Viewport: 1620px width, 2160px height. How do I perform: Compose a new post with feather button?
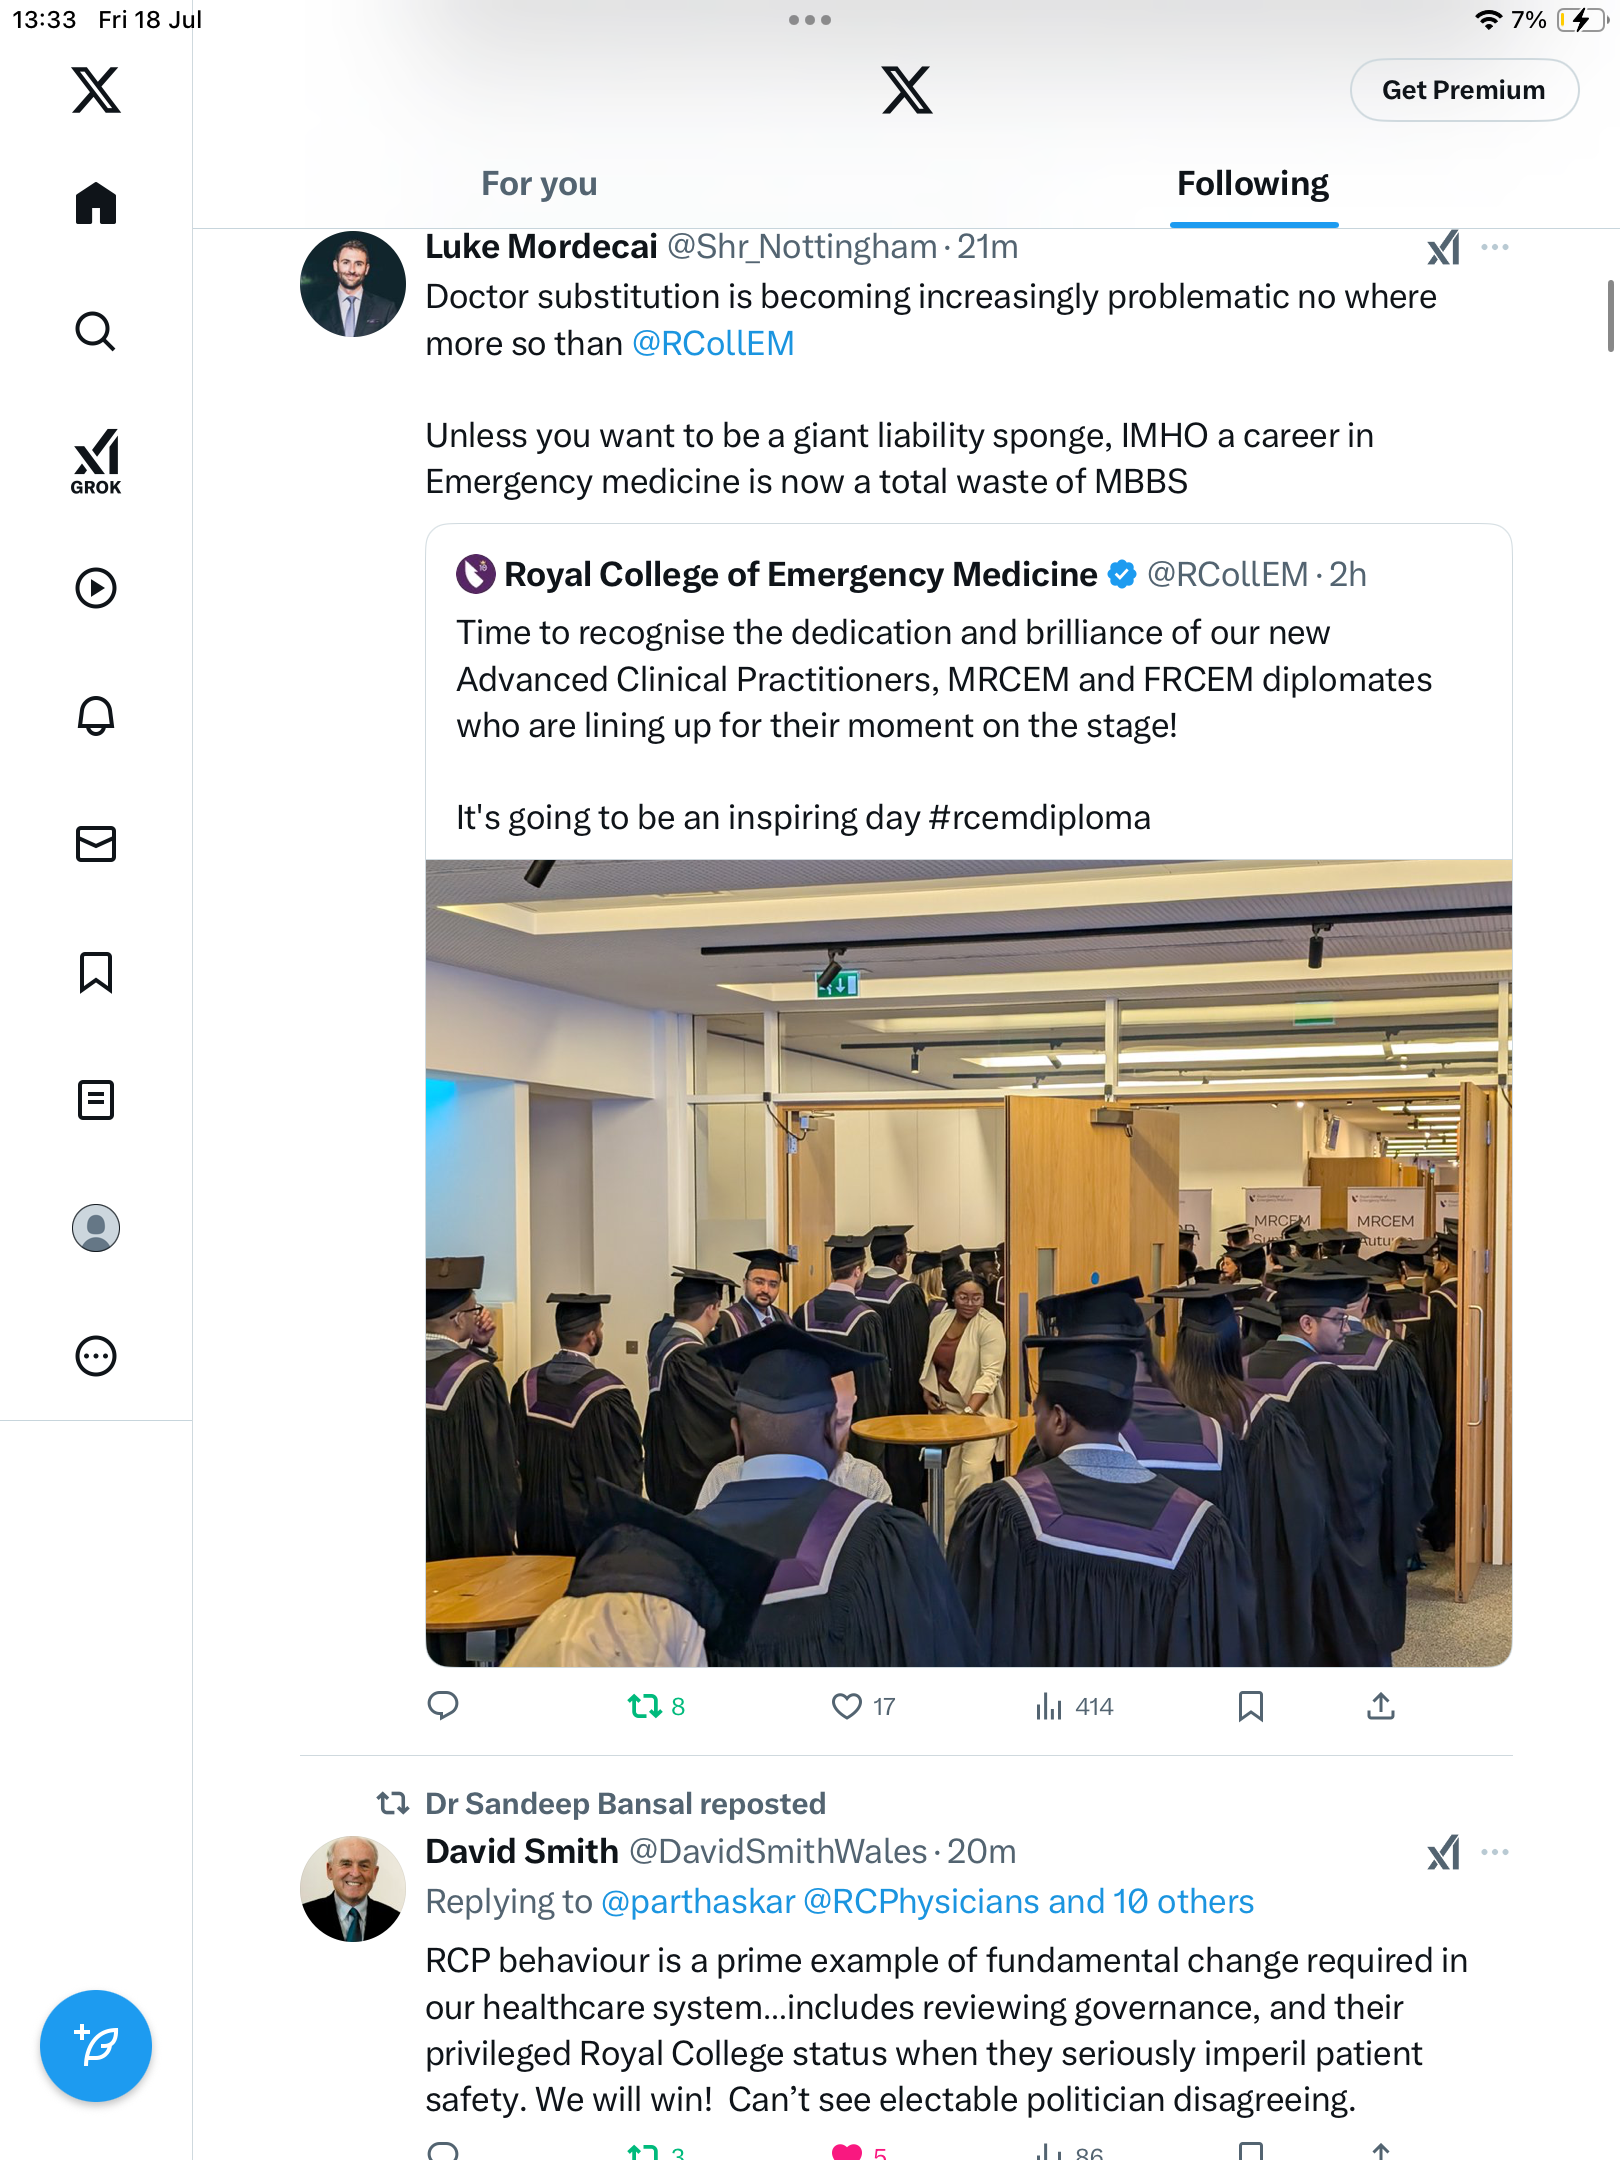click(x=96, y=2046)
